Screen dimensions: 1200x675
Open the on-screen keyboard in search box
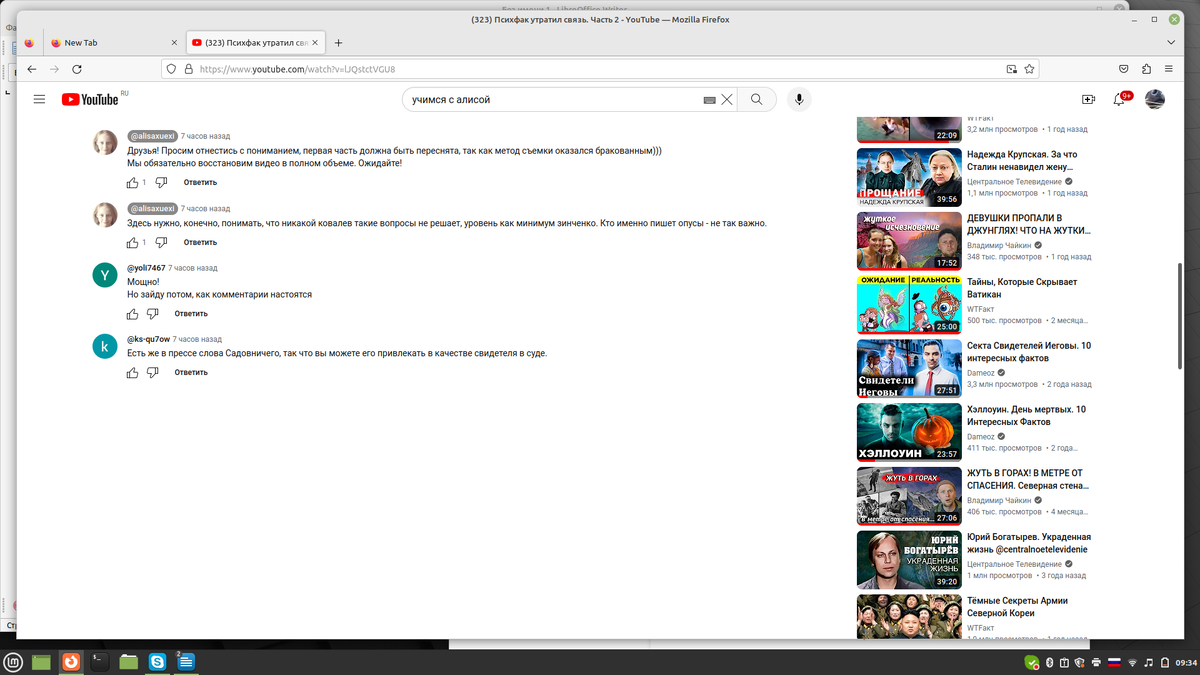(709, 100)
